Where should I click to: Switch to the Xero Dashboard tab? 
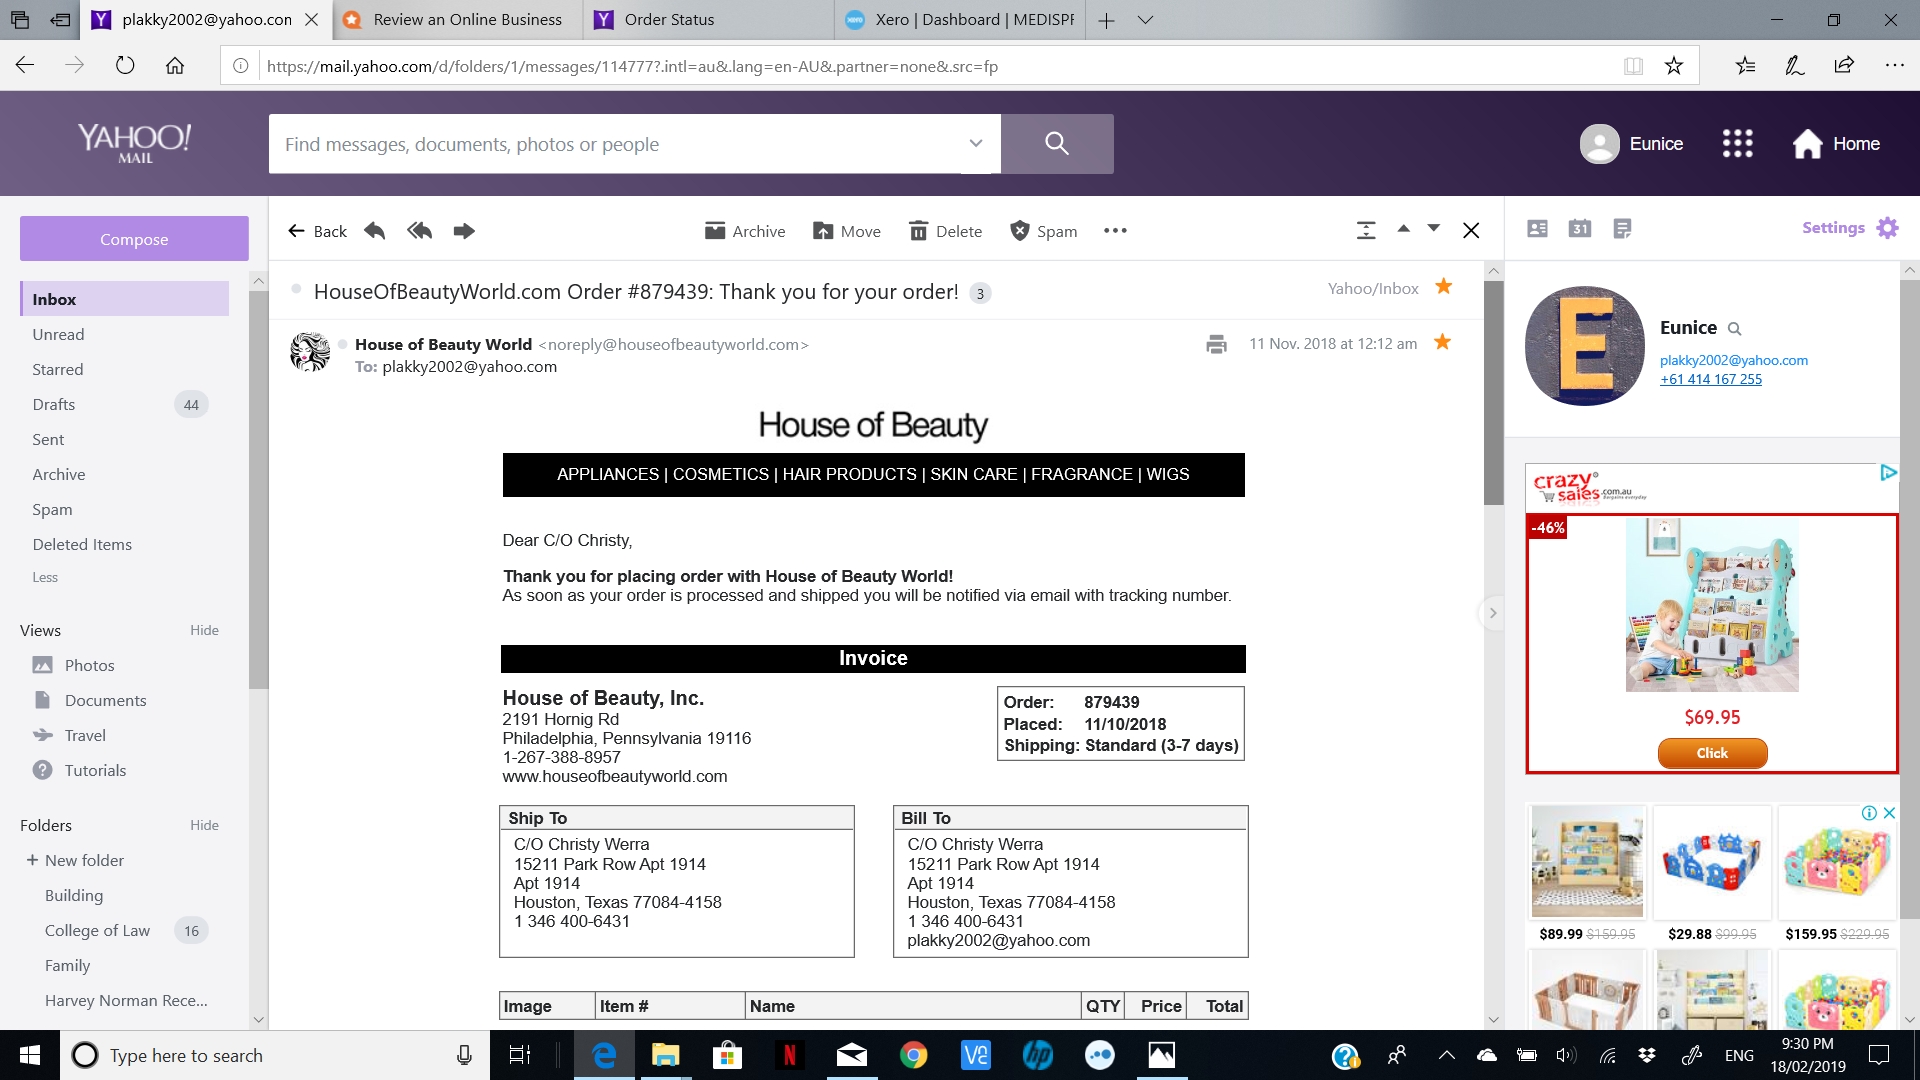[x=957, y=19]
